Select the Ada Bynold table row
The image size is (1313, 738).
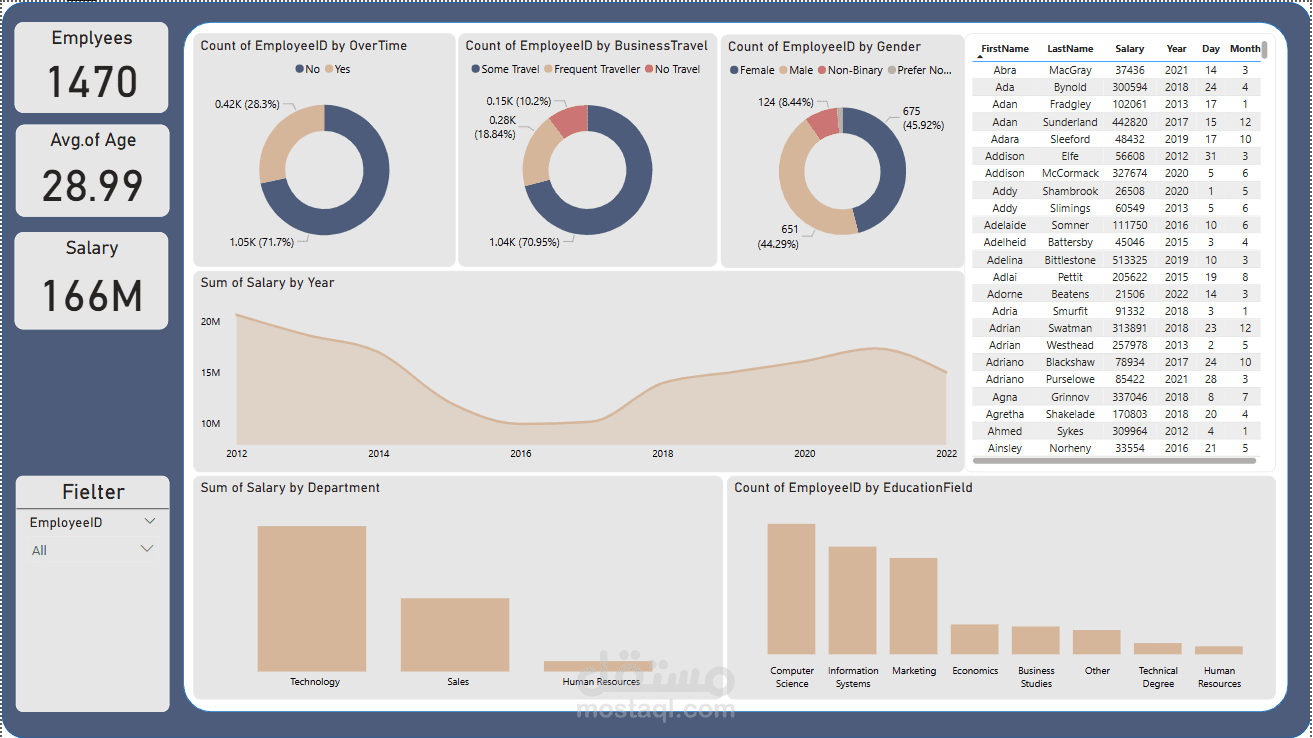pyautogui.click(x=1116, y=87)
